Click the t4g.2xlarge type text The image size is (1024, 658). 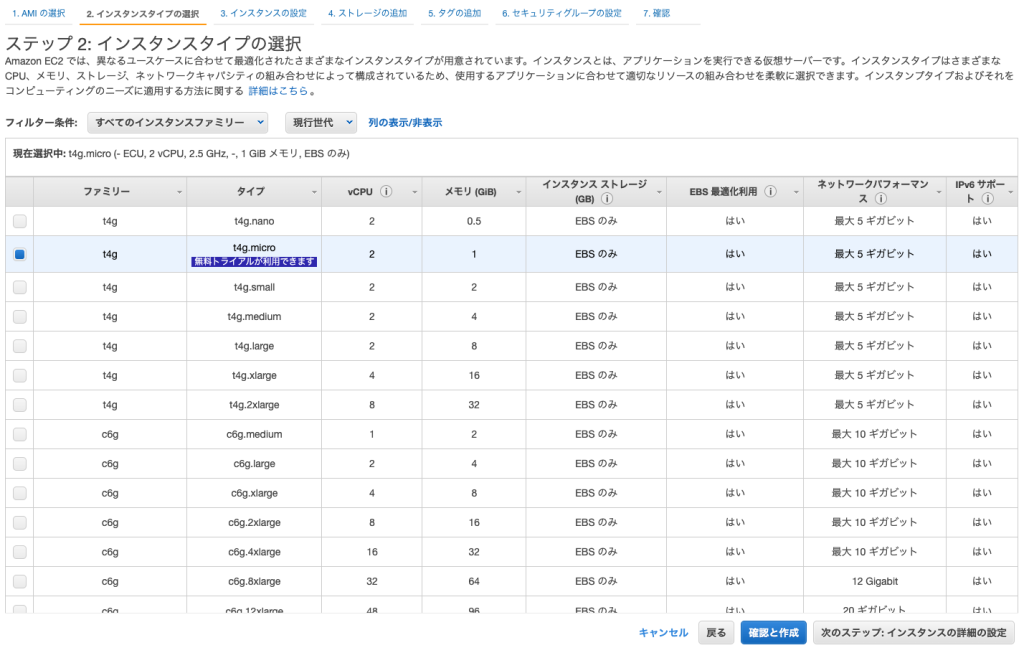[x=254, y=405]
